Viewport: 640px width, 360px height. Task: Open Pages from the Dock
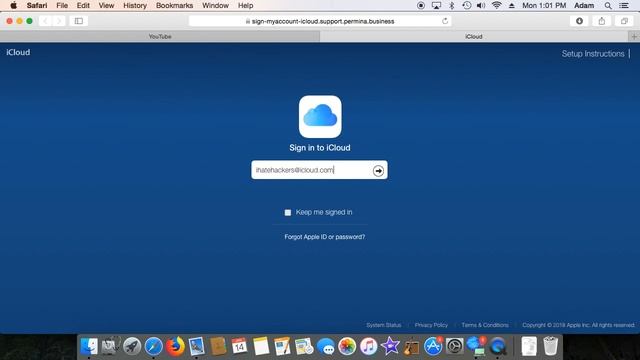[x=282, y=346]
